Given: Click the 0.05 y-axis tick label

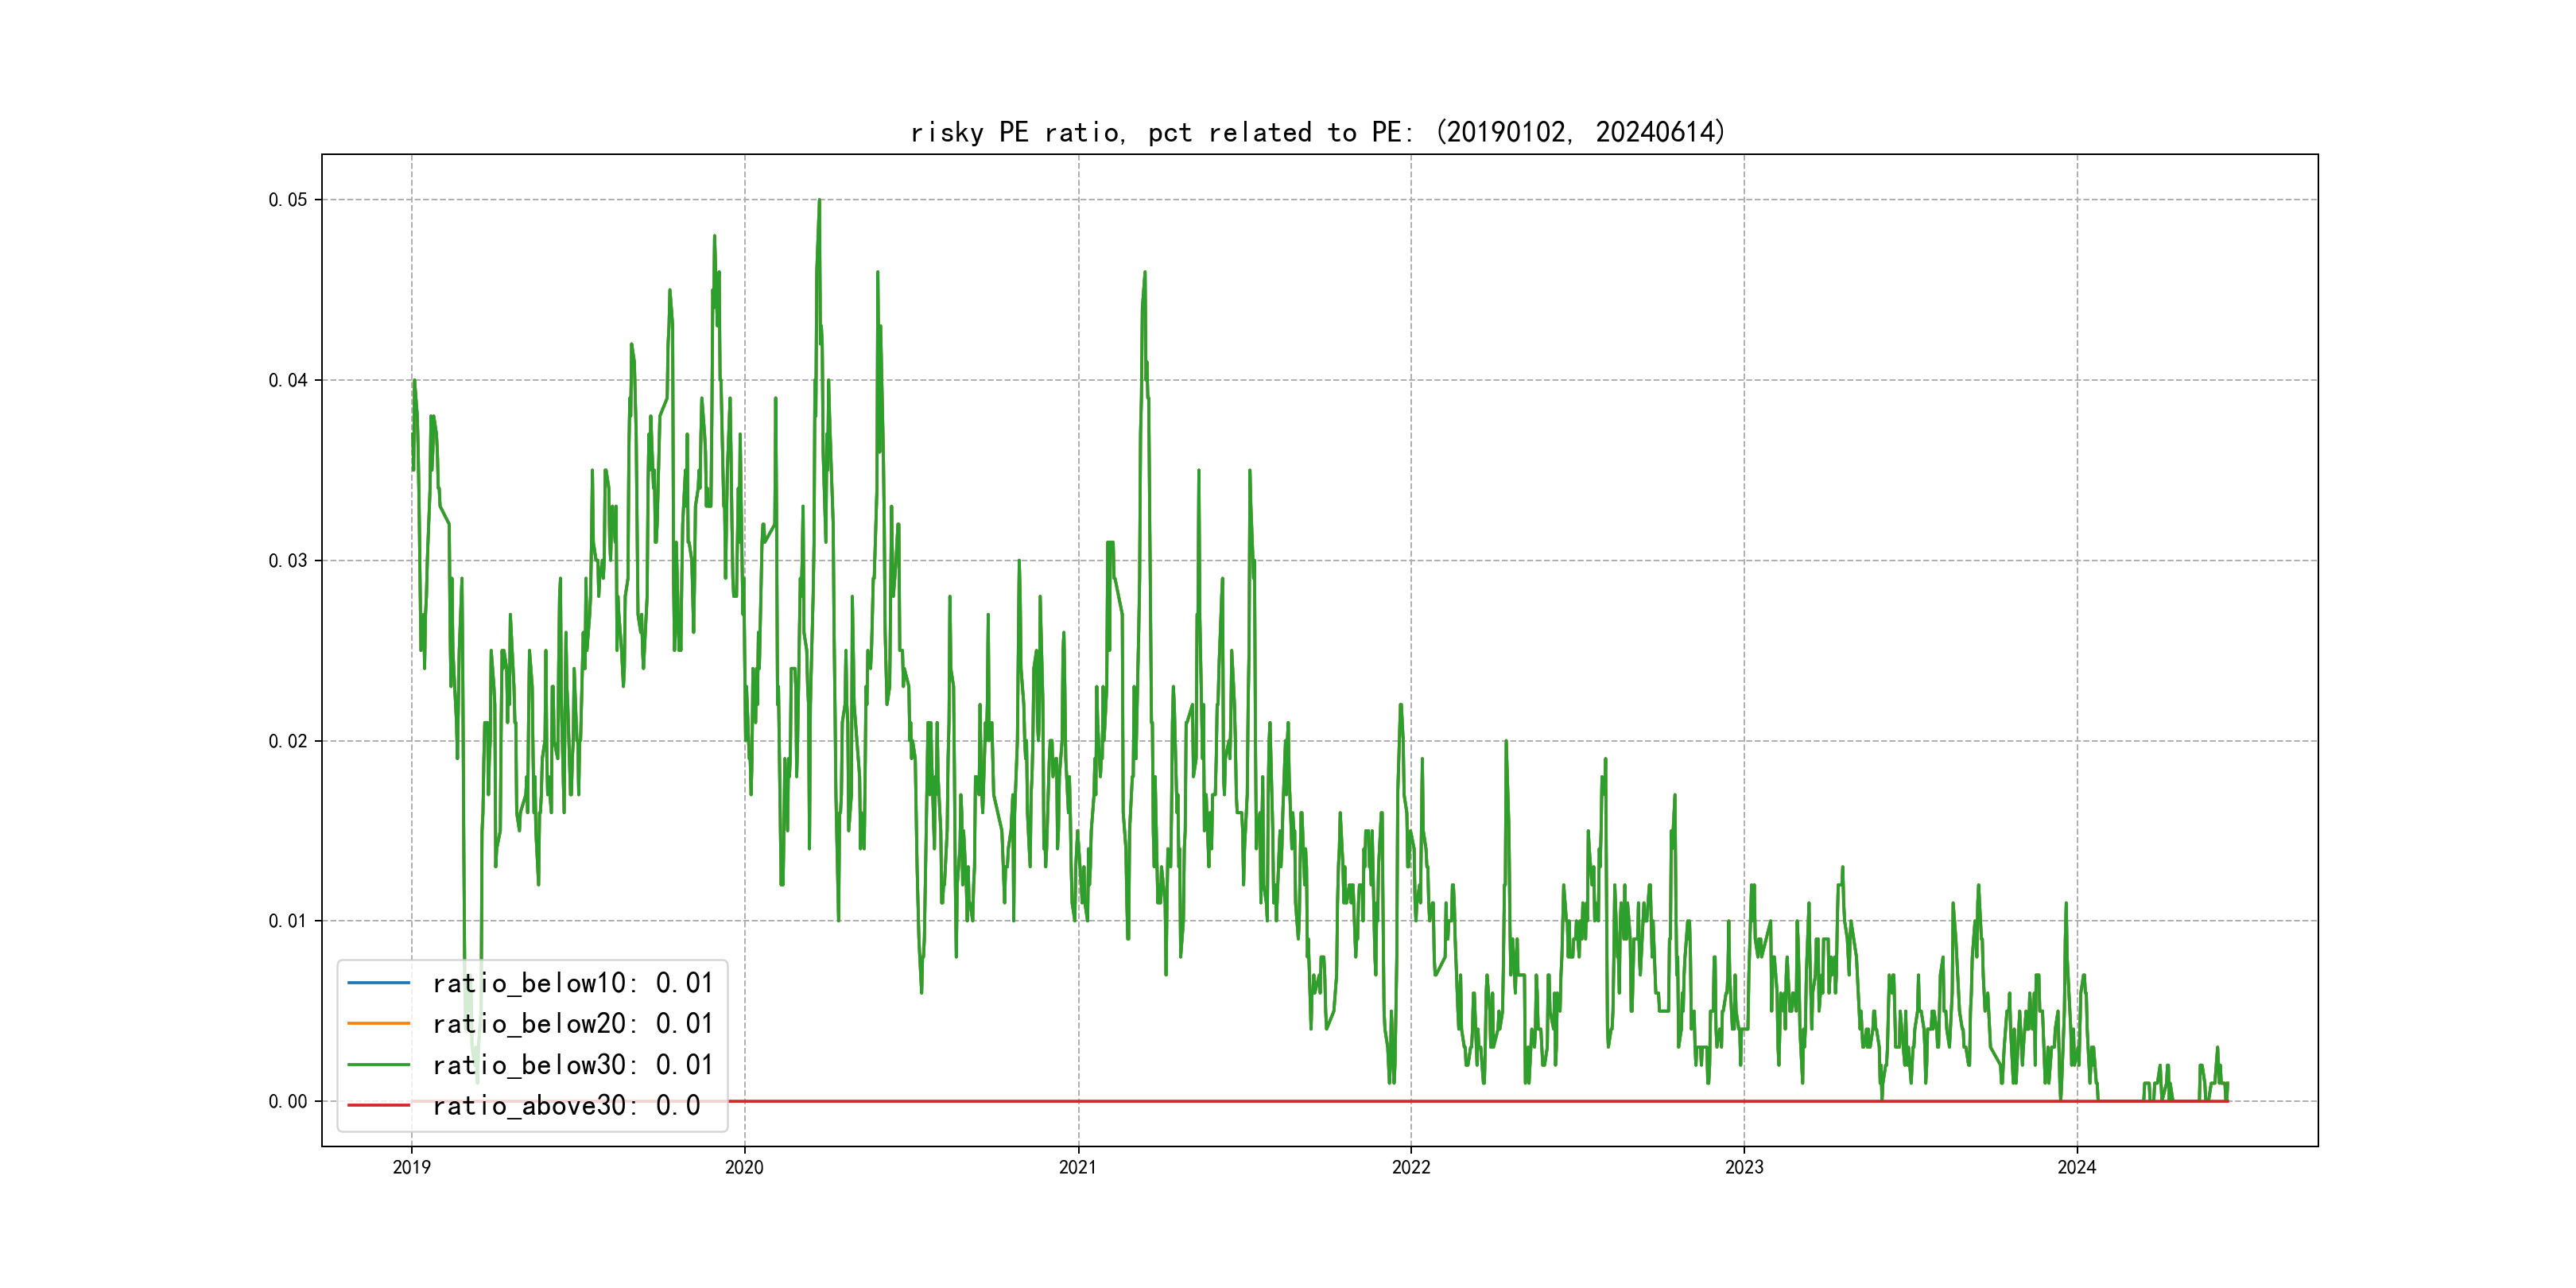Looking at the screenshot, I should 287,200.
